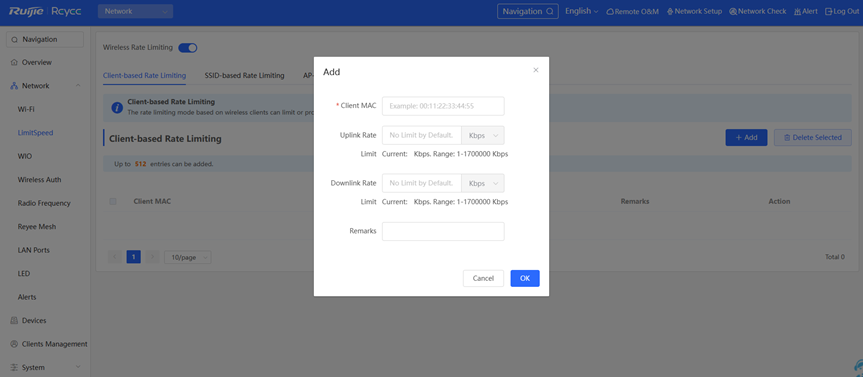Image resolution: width=863 pixels, height=377 pixels.
Task: Open the Downlink Rate Kbps unit dropdown
Action: 483,183
